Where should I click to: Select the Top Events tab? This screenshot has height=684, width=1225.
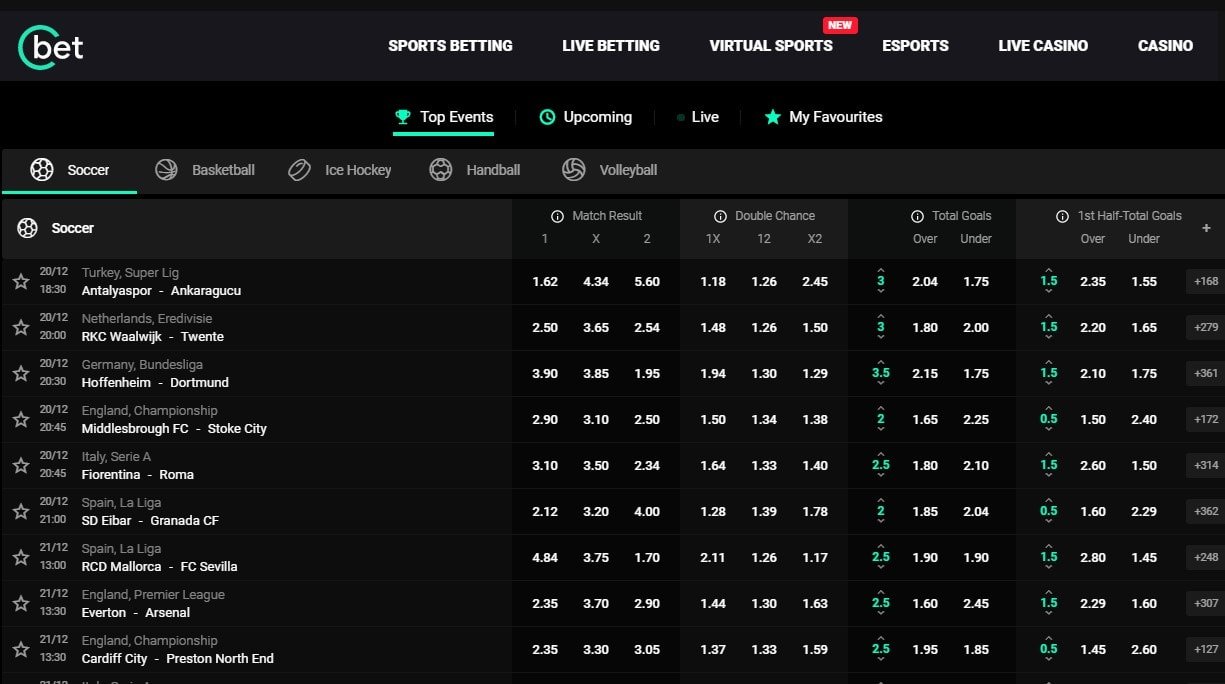(444, 117)
